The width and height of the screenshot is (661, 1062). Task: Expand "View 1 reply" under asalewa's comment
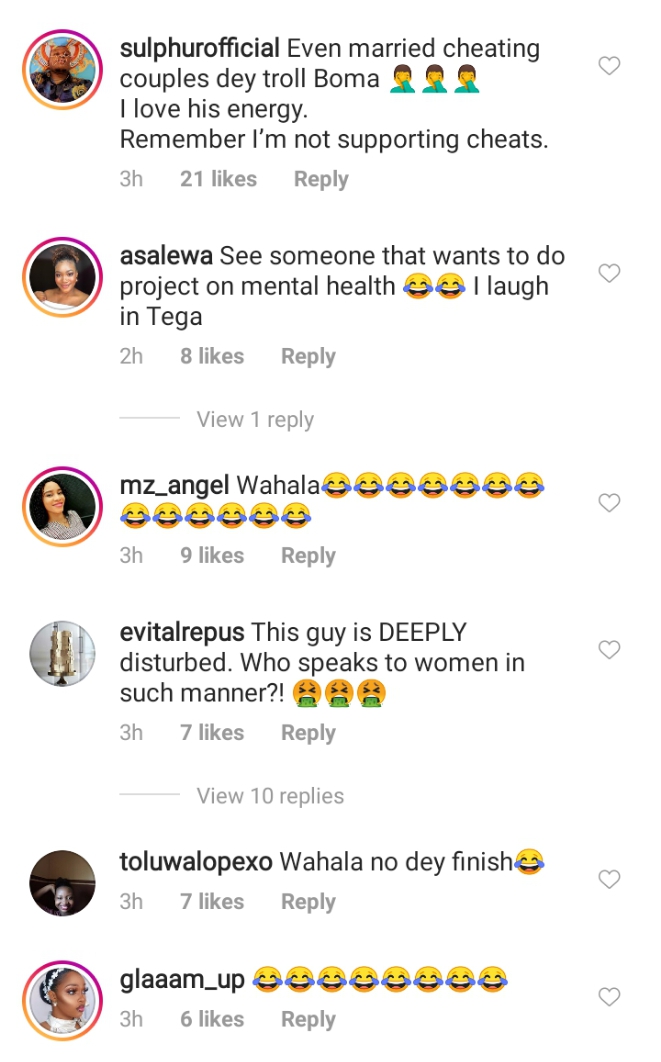(255, 420)
